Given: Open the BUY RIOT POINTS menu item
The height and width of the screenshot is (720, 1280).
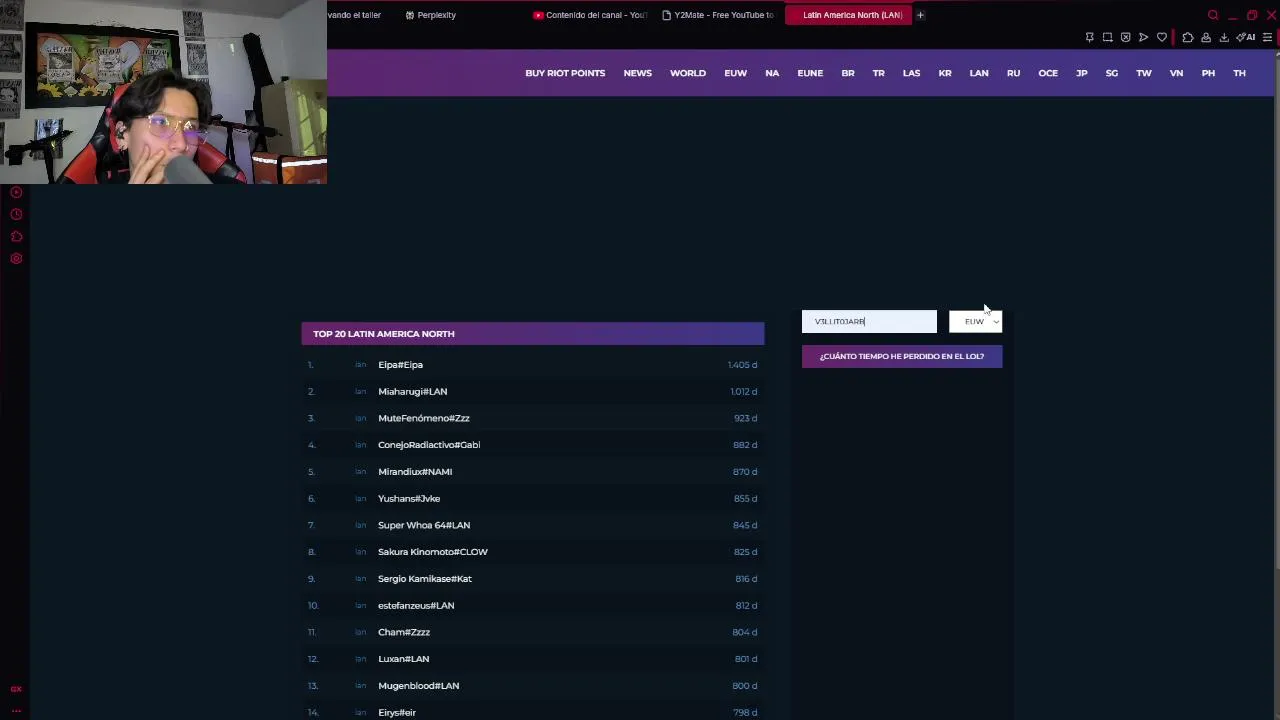Looking at the screenshot, I should [x=565, y=73].
